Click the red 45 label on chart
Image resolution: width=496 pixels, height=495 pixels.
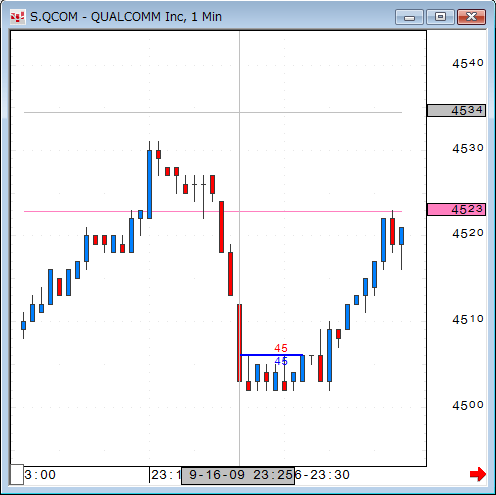(281, 348)
